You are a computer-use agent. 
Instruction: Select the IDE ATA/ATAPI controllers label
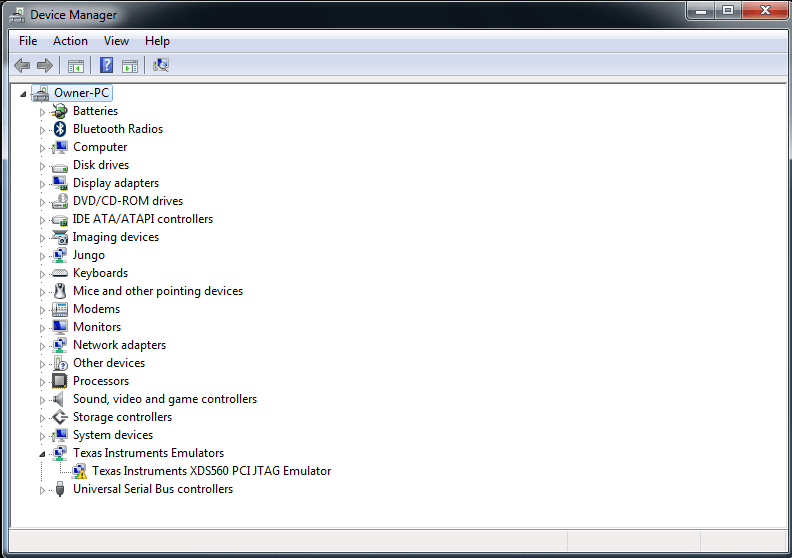tap(143, 219)
